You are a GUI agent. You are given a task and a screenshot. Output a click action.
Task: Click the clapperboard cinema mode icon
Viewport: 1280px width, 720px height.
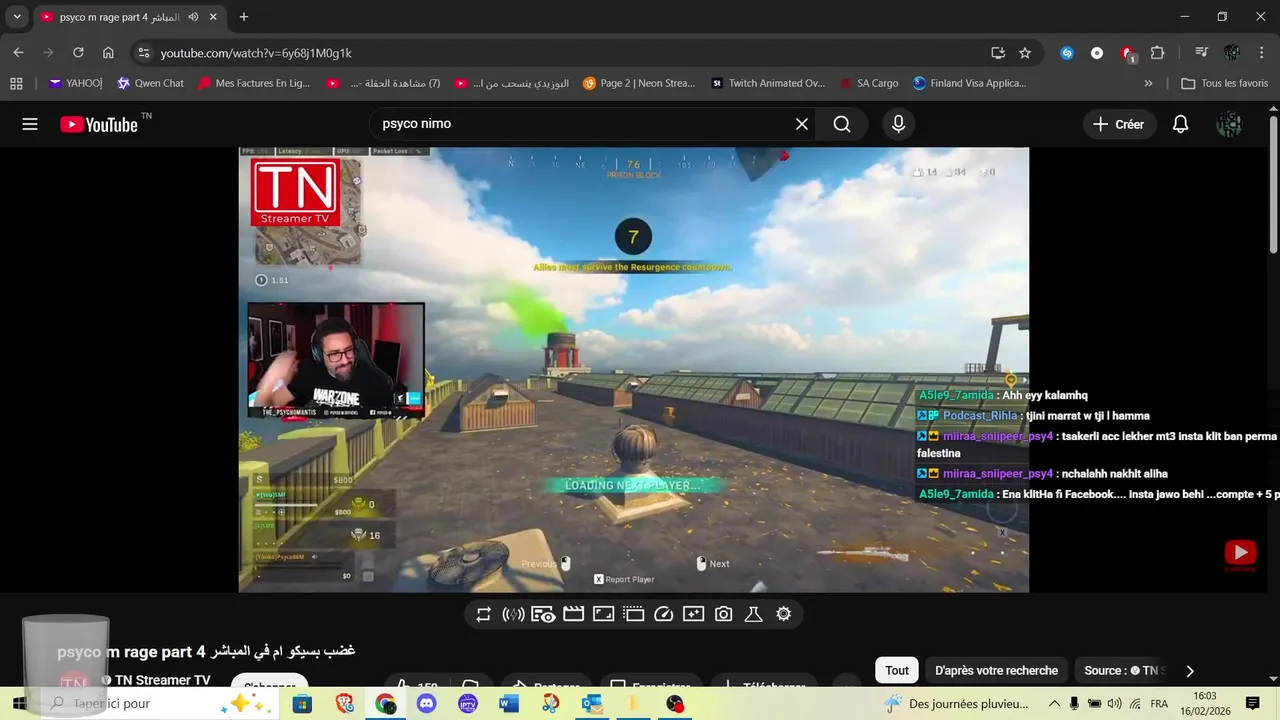(573, 614)
